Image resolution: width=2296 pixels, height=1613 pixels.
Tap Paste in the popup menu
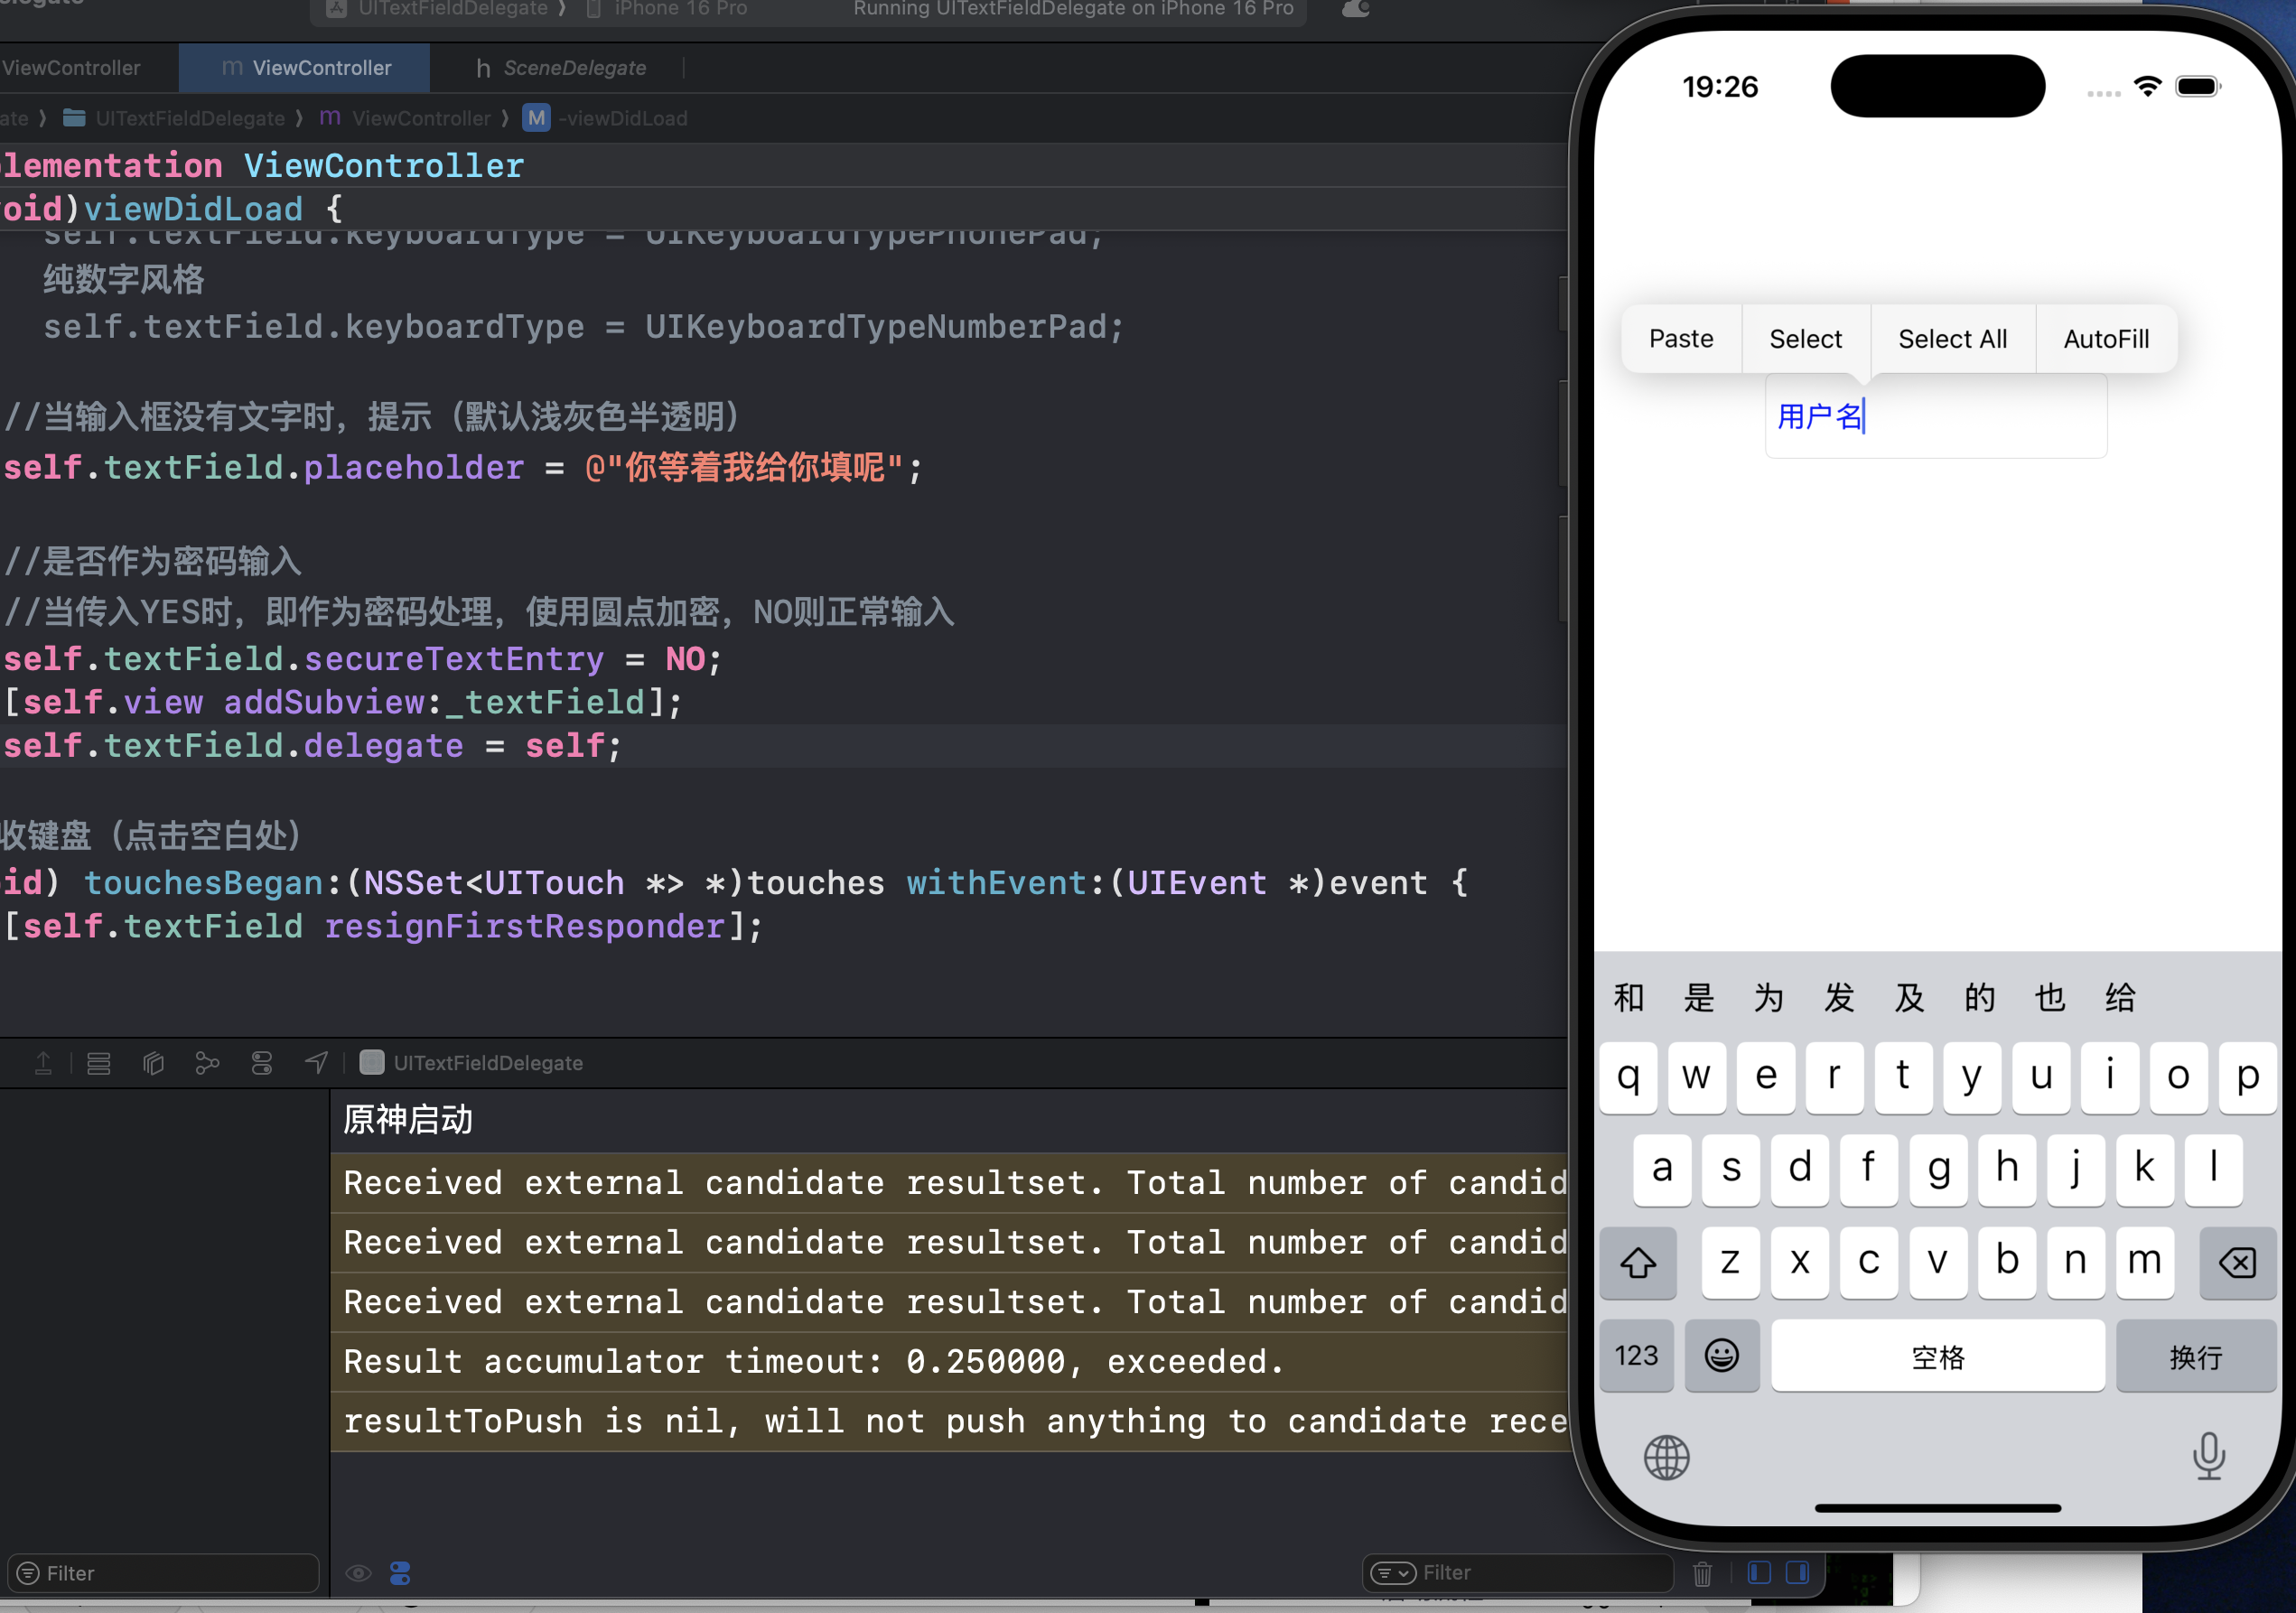[x=1680, y=339]
